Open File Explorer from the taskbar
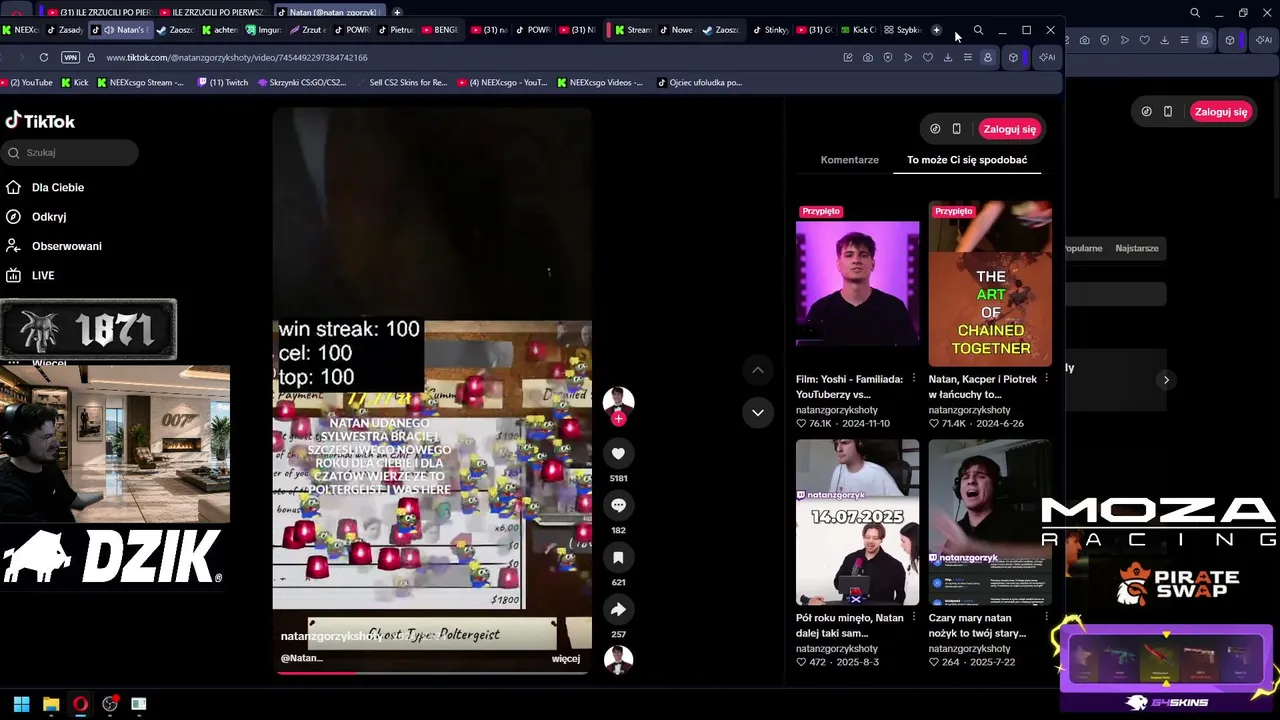The height and width of the screenshot is (720, 1280). pyautogui.click(x=51, y=704)
